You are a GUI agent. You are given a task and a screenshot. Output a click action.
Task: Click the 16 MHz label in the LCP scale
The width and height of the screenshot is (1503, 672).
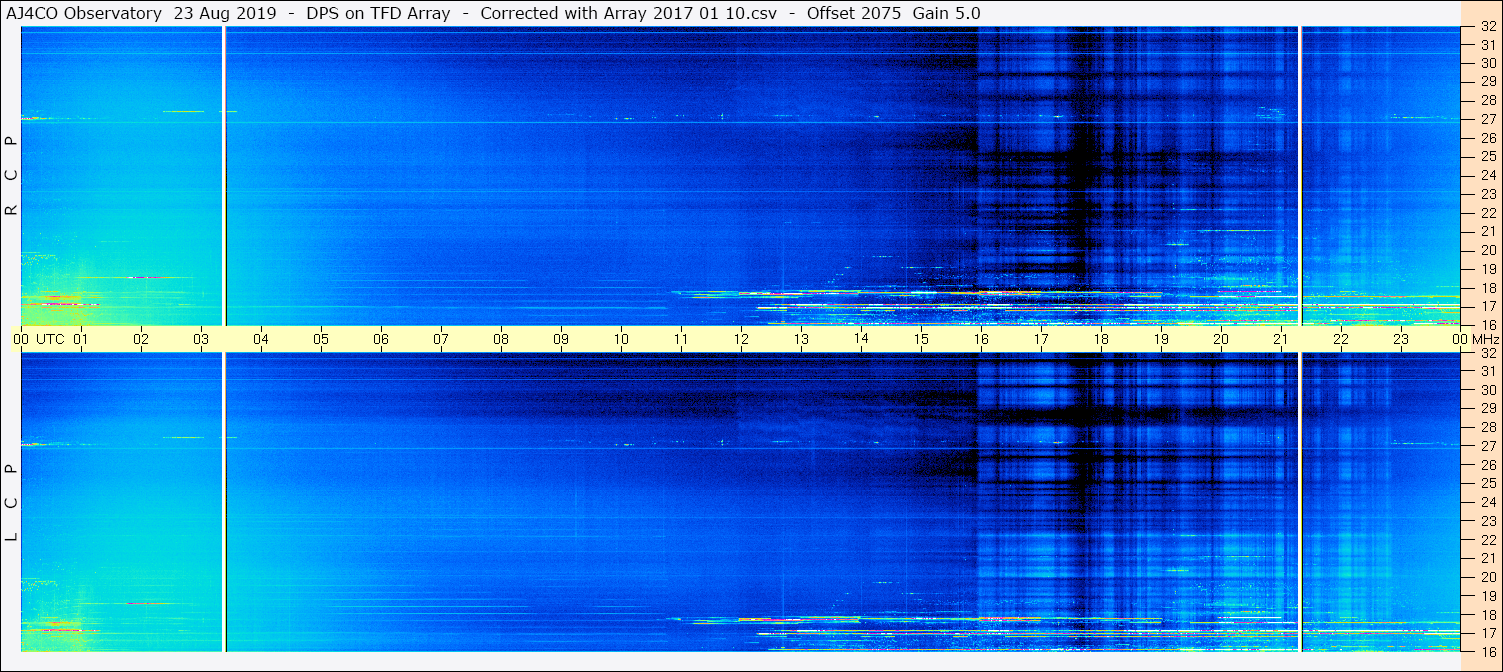[1487, 651]
